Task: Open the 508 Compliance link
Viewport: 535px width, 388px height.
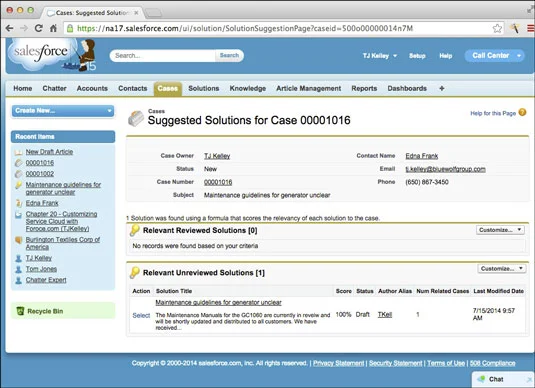Action: [x=492, y=363]
